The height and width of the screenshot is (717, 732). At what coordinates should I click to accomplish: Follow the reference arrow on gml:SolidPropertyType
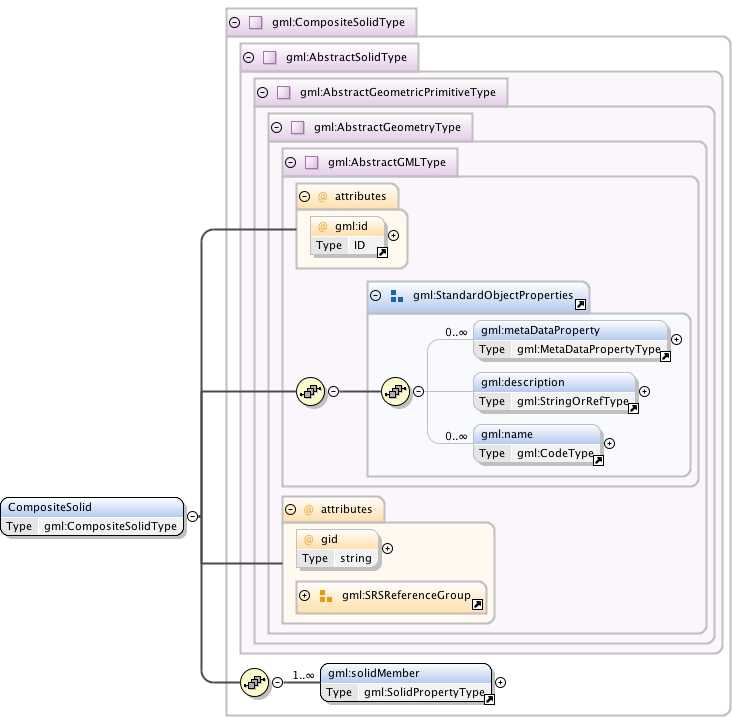point(489,699)
